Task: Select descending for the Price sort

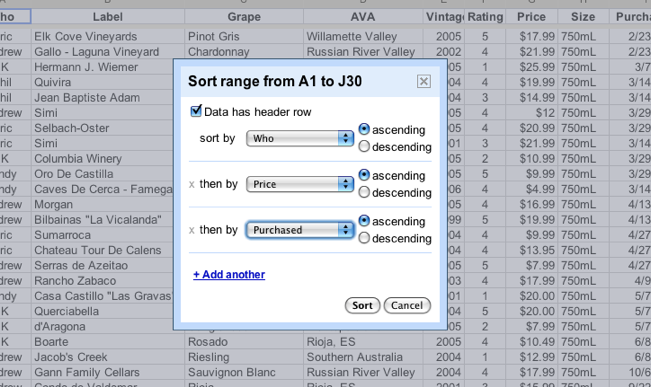Action: [x=364, y=192]
